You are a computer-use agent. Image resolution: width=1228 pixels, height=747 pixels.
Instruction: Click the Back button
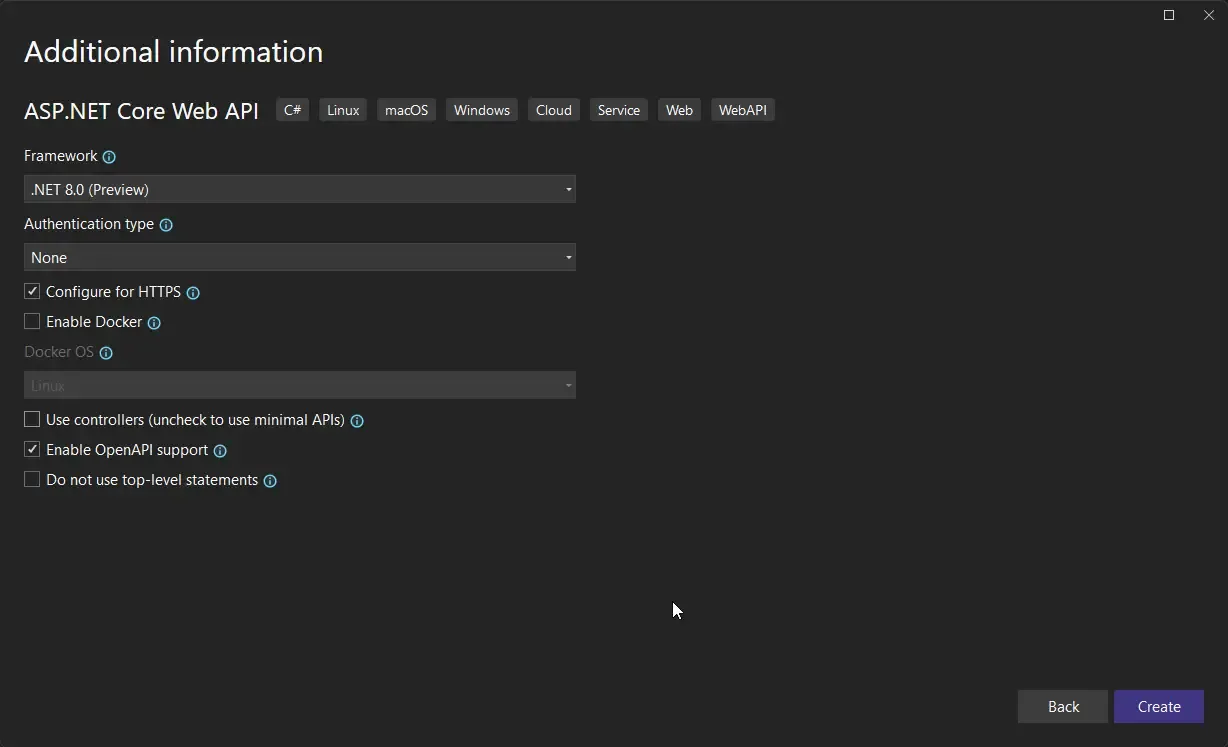[1062, 706]
